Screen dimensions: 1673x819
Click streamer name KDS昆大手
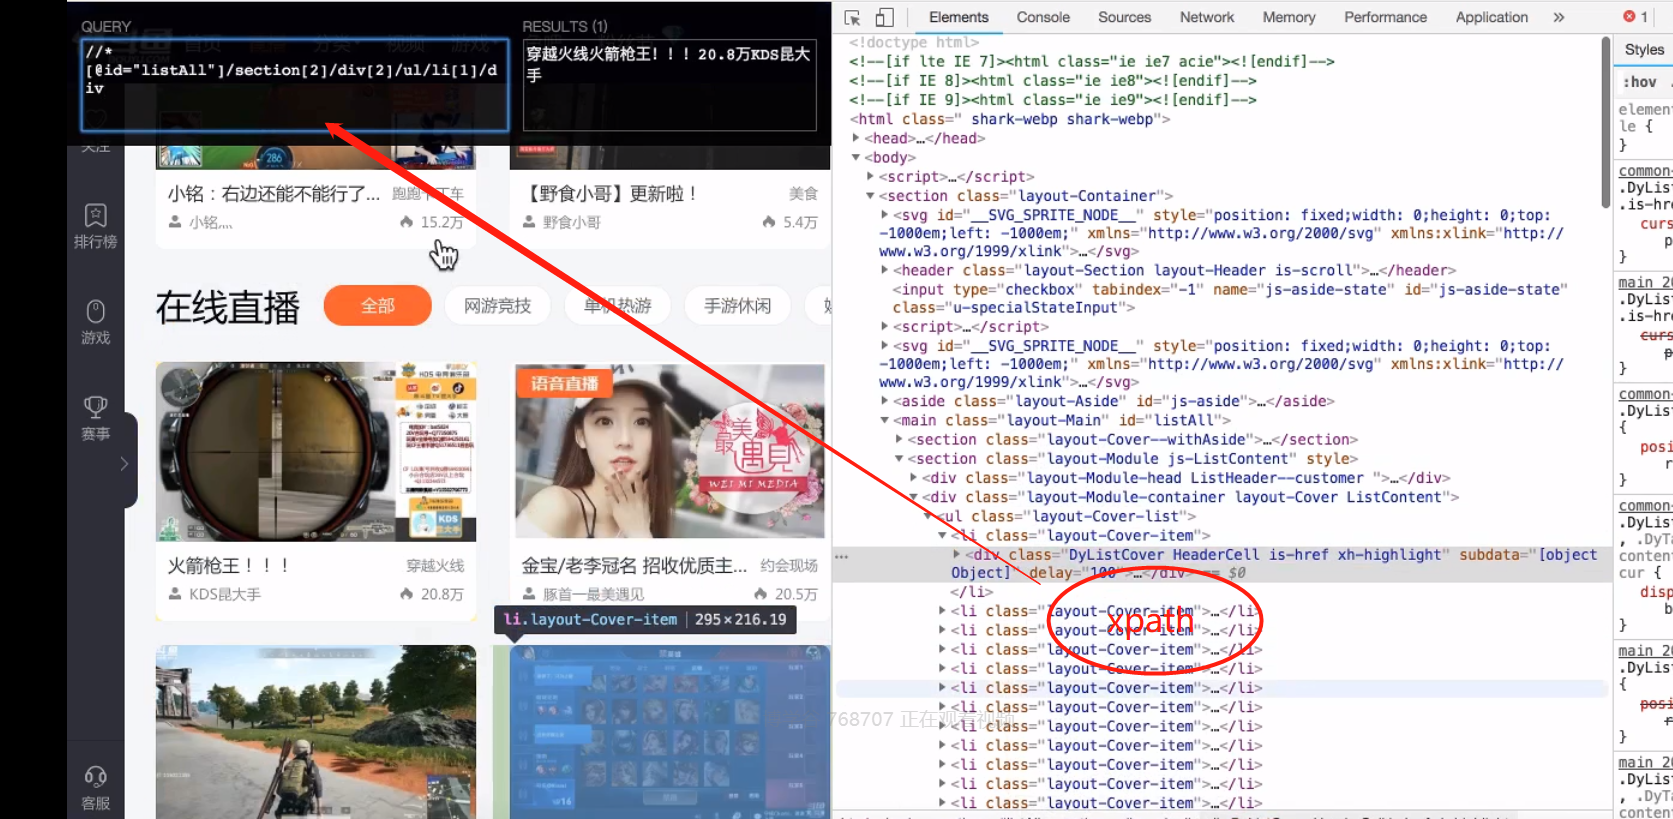click(x=225, y=594)
